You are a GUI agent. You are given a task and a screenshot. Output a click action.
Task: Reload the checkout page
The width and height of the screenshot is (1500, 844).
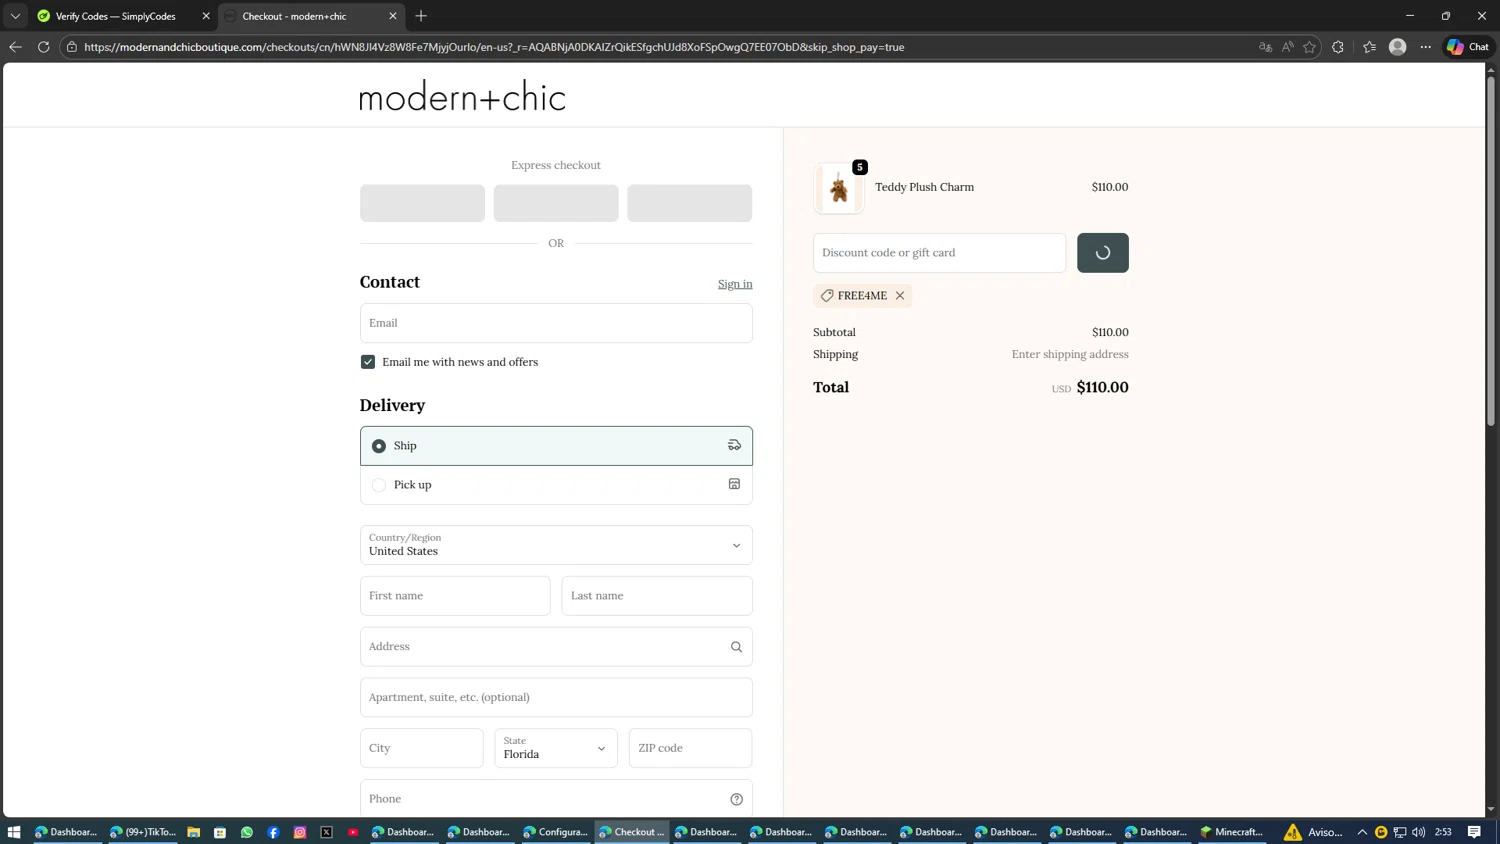coord(44,47)
